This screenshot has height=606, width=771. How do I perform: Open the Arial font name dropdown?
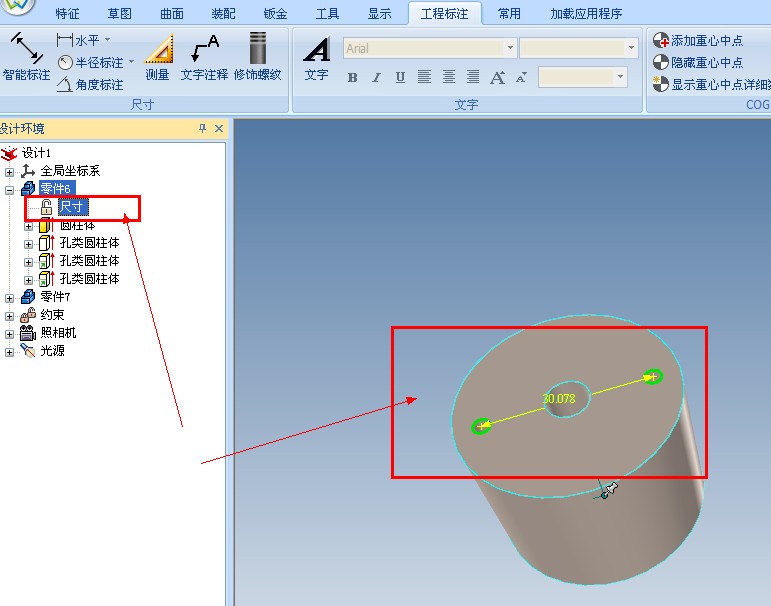(510, 48)
